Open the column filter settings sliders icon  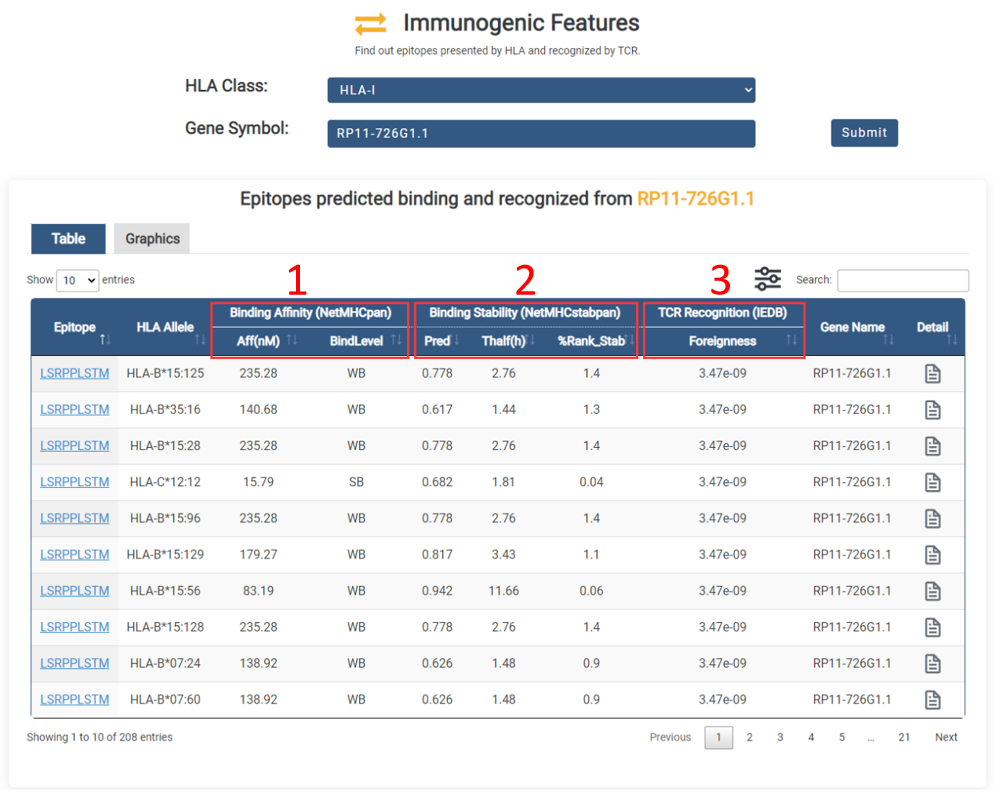coord(768,279)
